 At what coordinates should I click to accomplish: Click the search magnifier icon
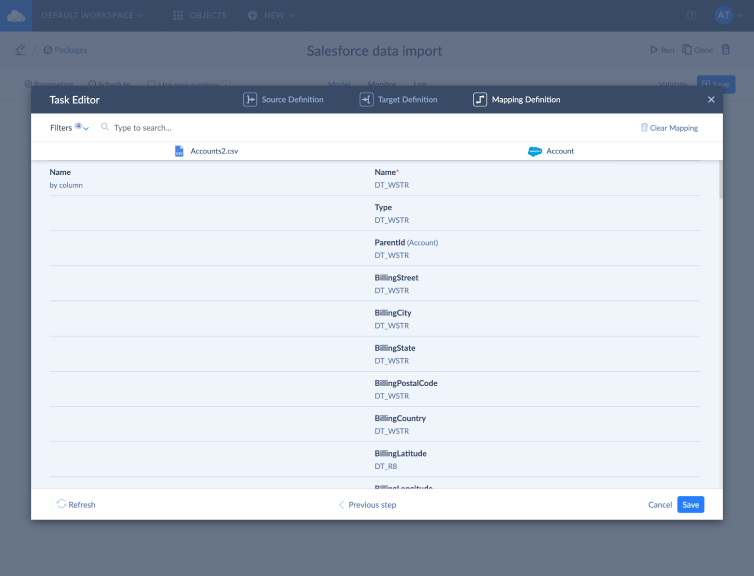pos(104,127)
